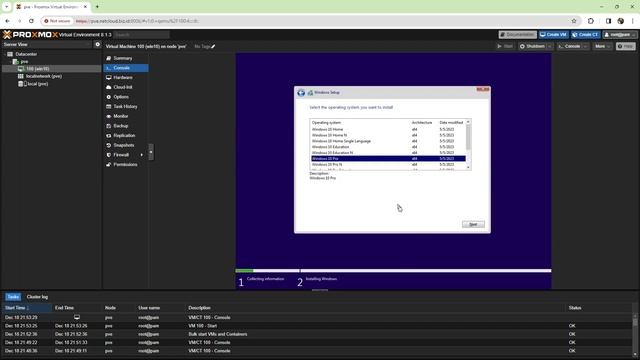
Task: Select Windows 10 Home in setup list
Action: point(388,129)
